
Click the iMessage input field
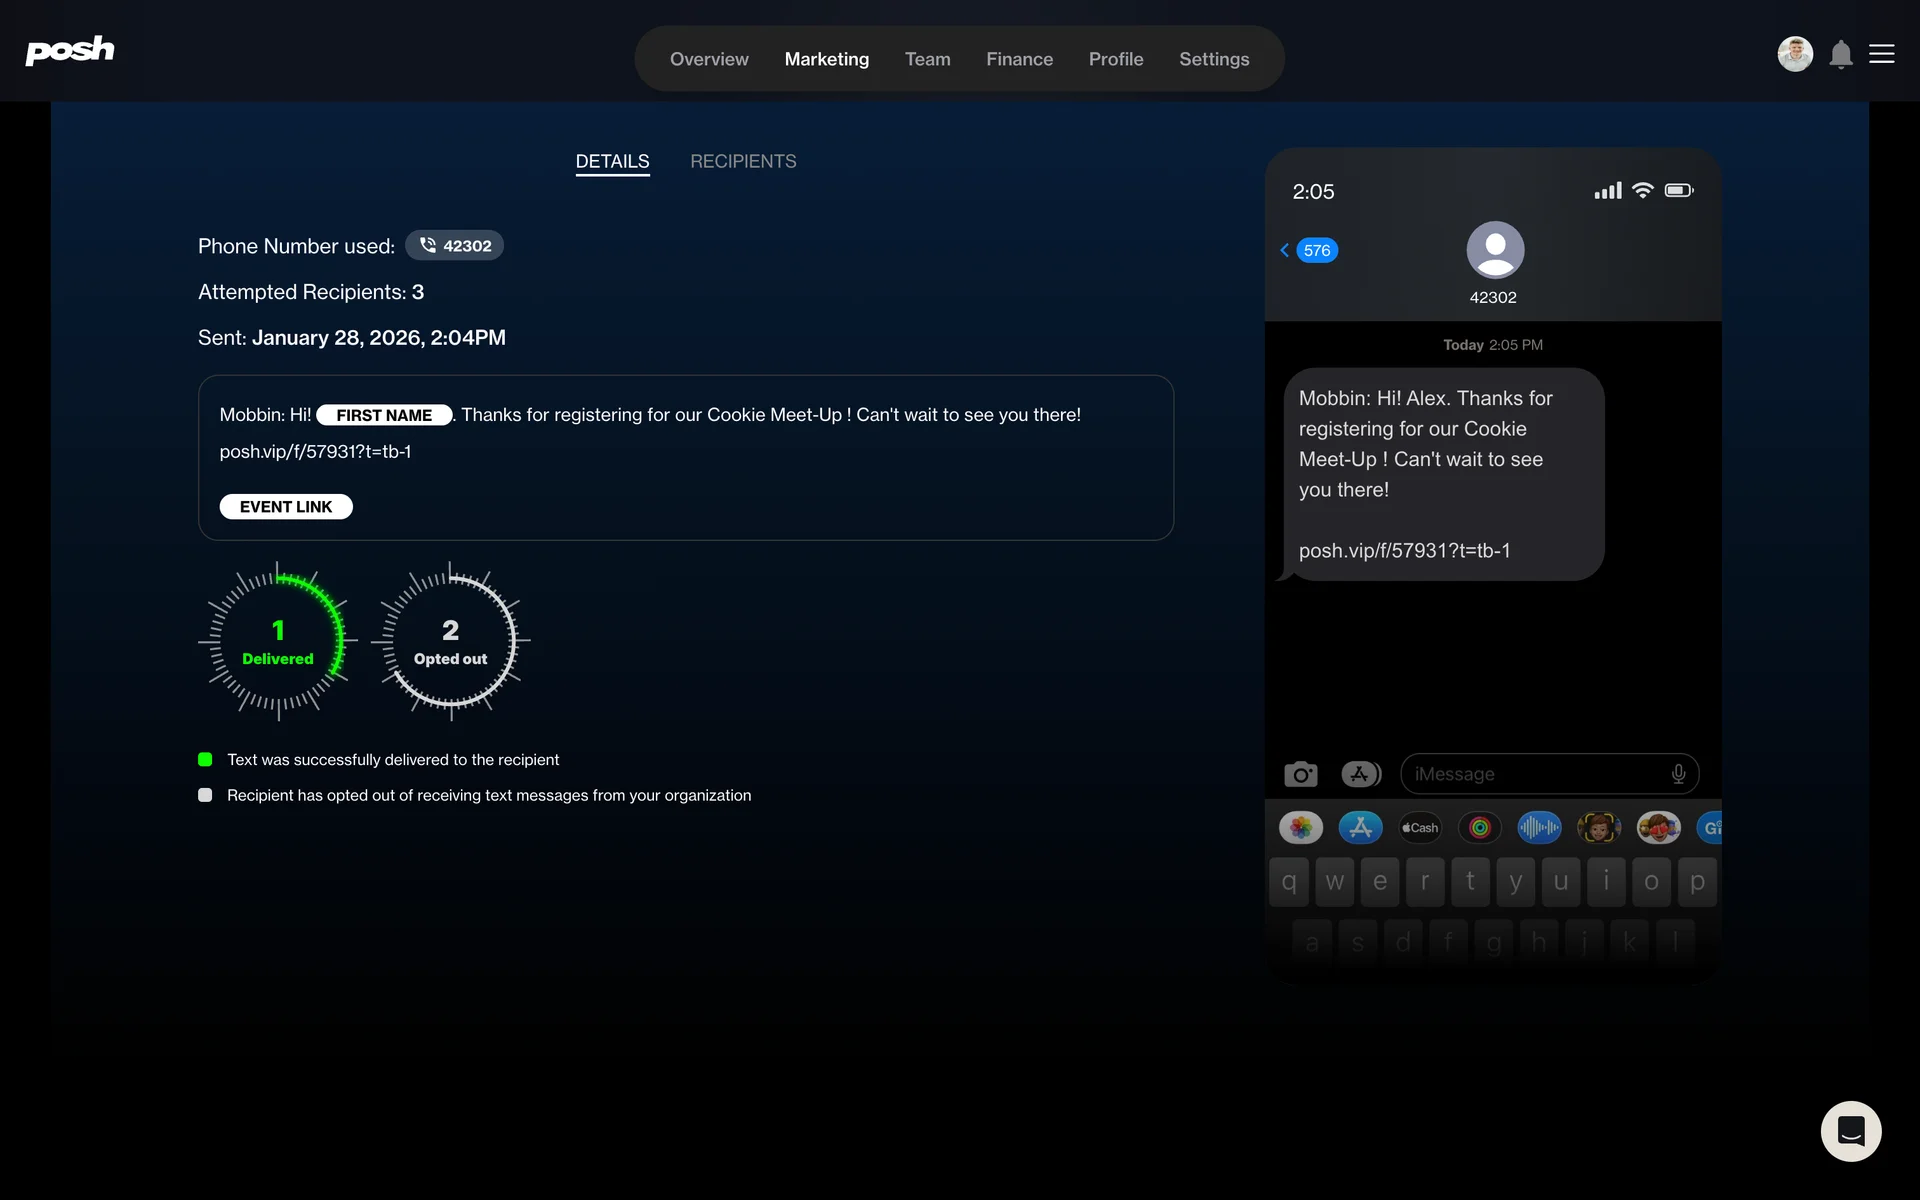[1535, 774]
